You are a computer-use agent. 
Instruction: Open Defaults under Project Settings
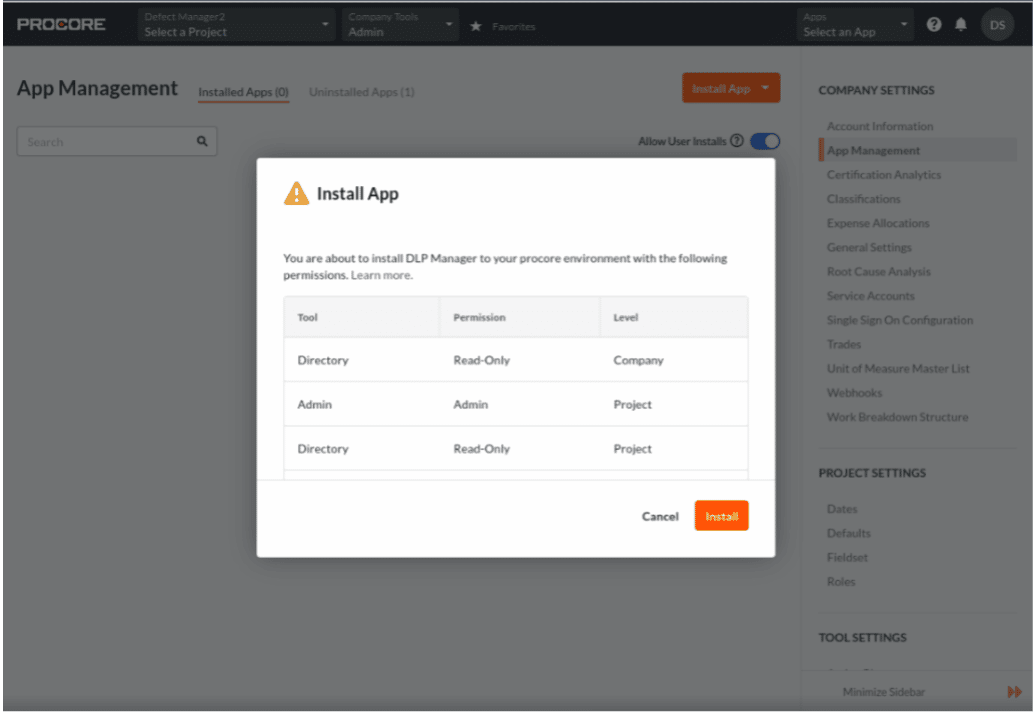coord(848,533)
